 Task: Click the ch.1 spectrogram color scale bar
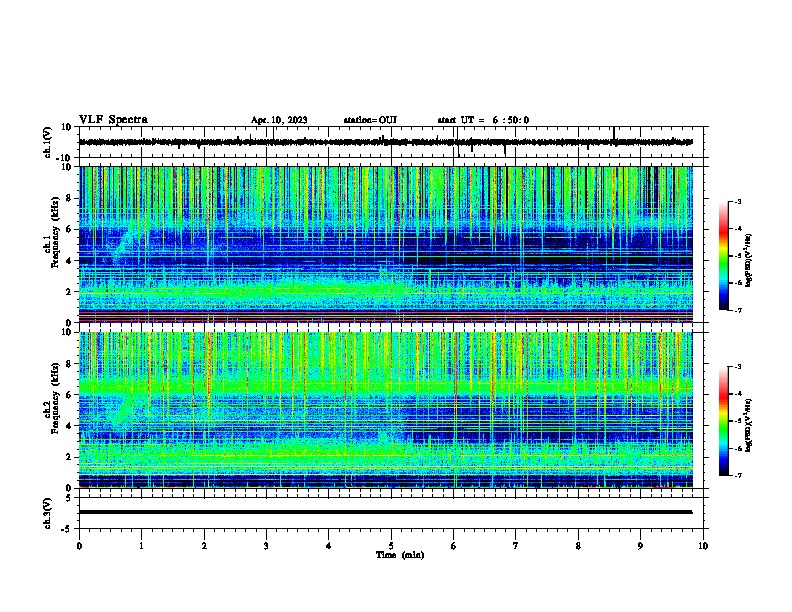723,256
